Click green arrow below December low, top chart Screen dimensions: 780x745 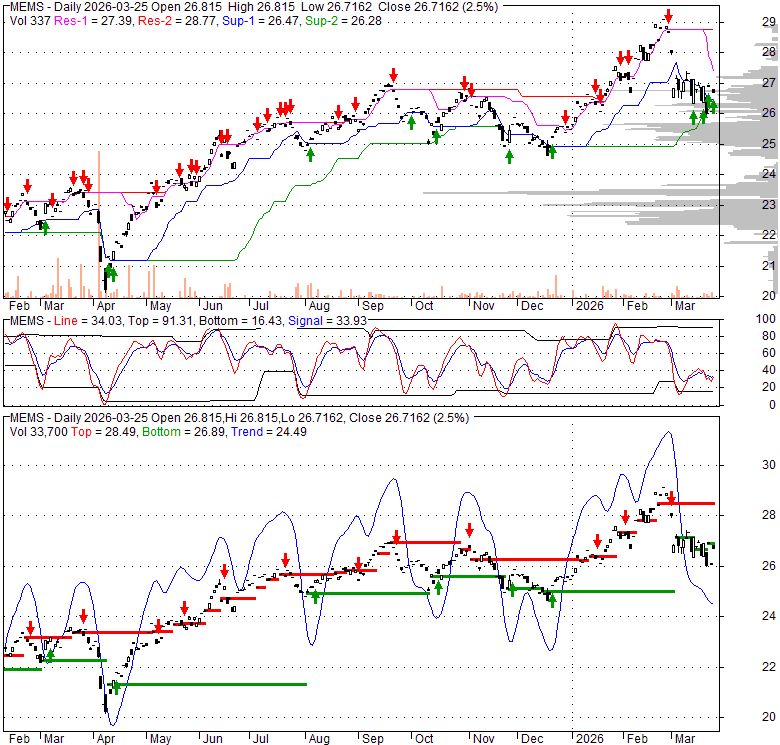click(551, 155)
